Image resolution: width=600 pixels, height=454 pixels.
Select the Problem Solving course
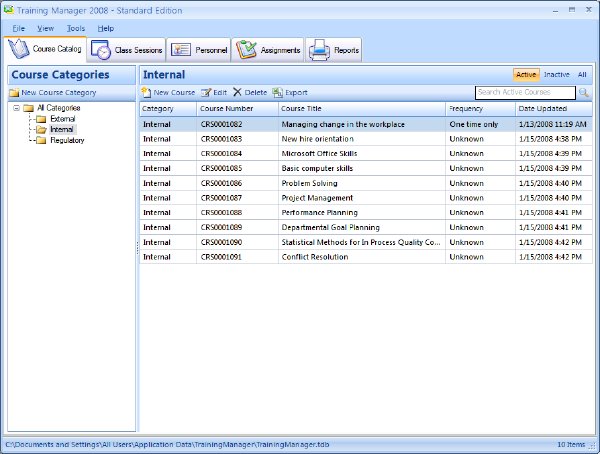click(366, 183)
